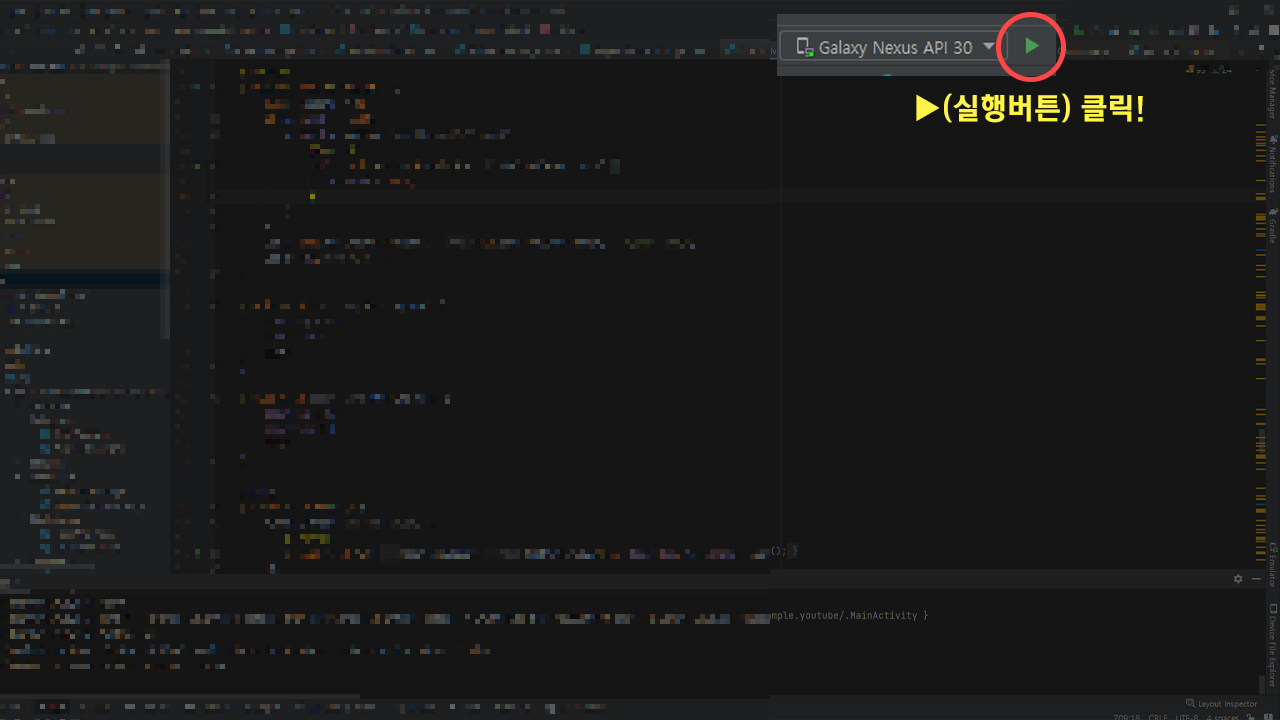The height and width of the screenshot is (720, 1280).
Task: Hide the bottom Run panel
Action: tap(1255, 579)
